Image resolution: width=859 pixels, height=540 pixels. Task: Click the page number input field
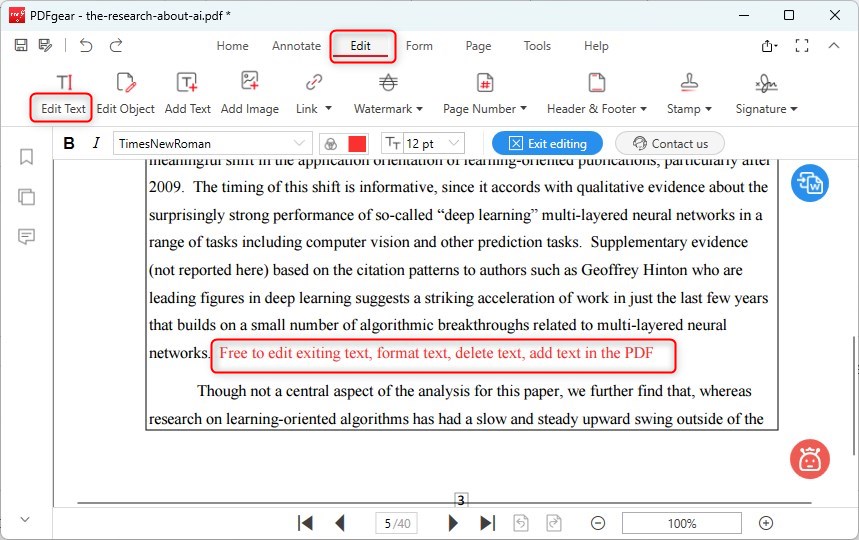(x=397, y=524)
